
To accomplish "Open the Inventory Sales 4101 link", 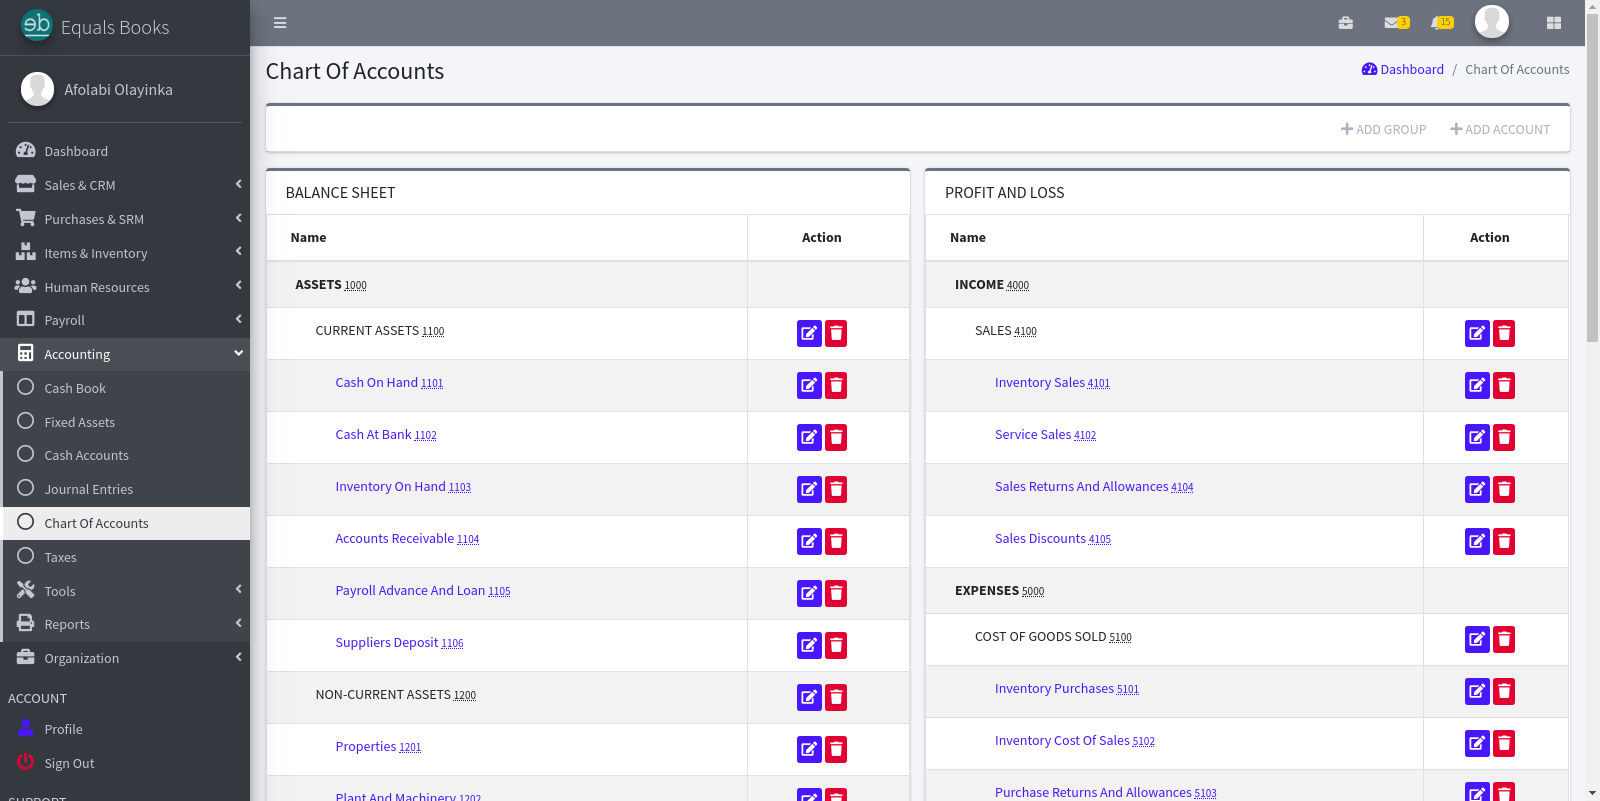I will point(1052,383).
